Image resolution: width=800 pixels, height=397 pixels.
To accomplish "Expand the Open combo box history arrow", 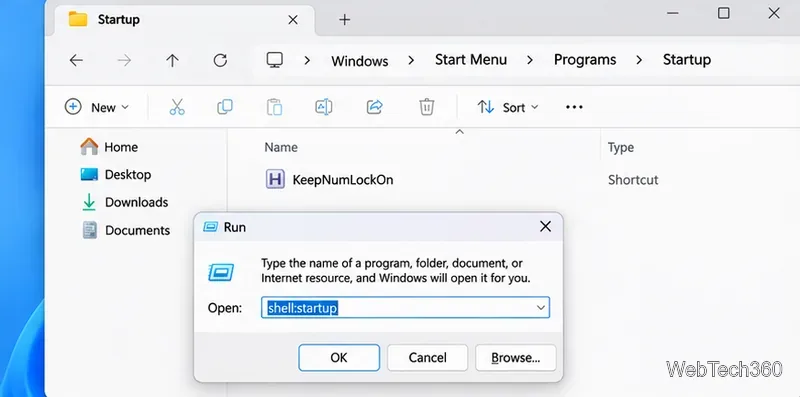I will [540, 308].
